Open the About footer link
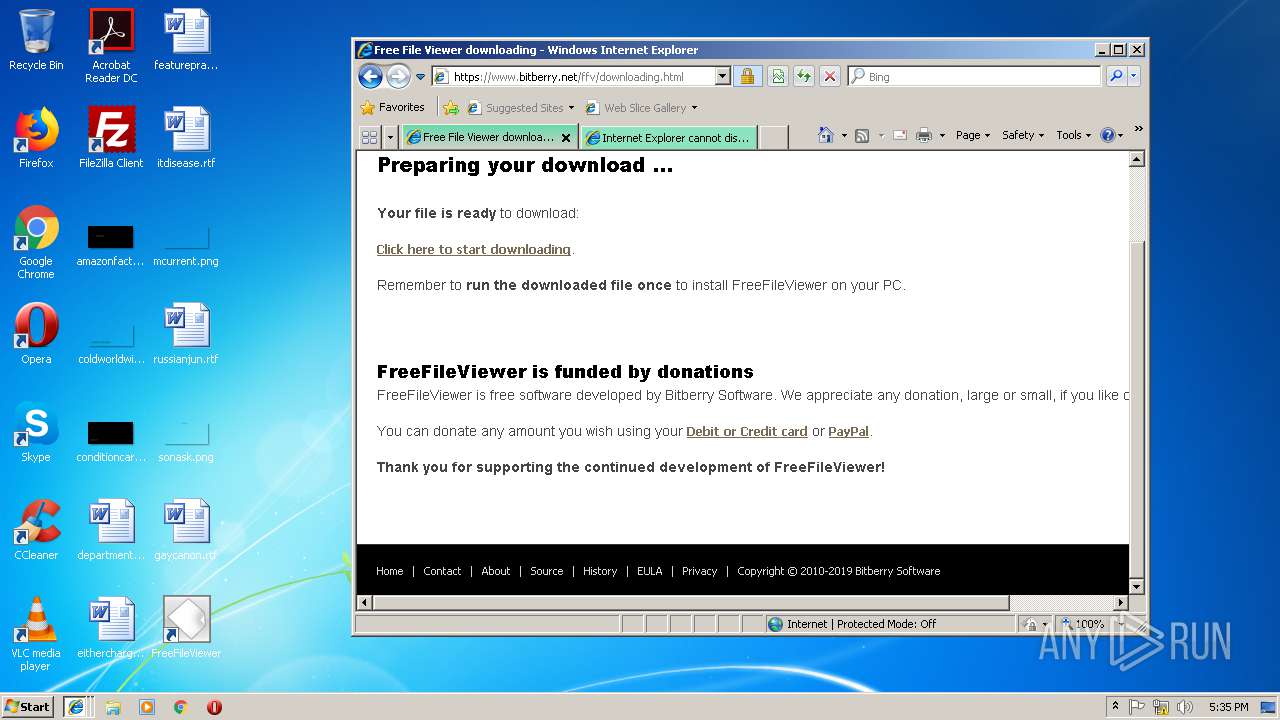This screenshot has height=720, width=1280. [496, 571]
